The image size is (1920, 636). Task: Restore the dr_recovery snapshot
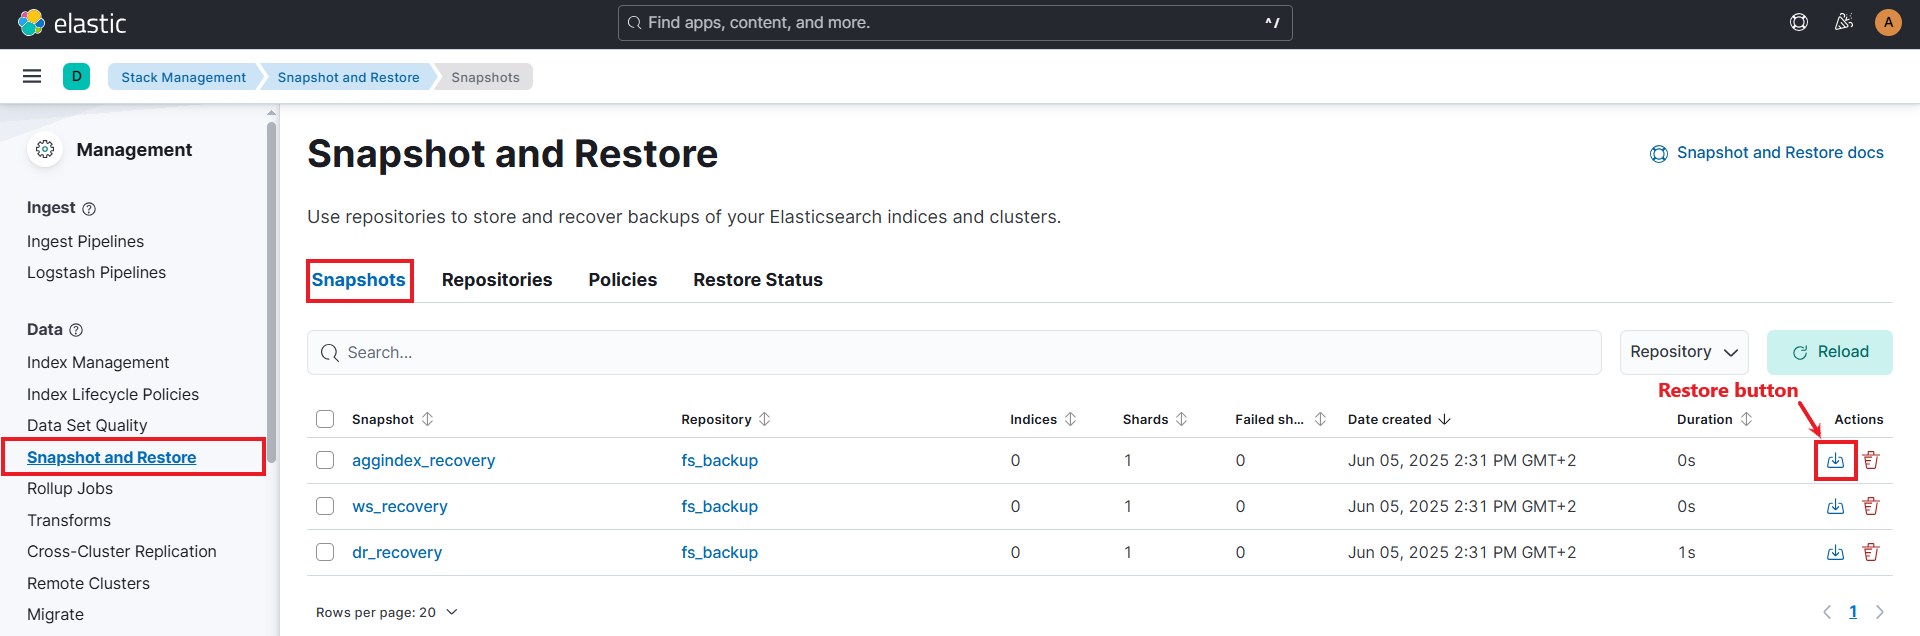tap(1835, 552)
